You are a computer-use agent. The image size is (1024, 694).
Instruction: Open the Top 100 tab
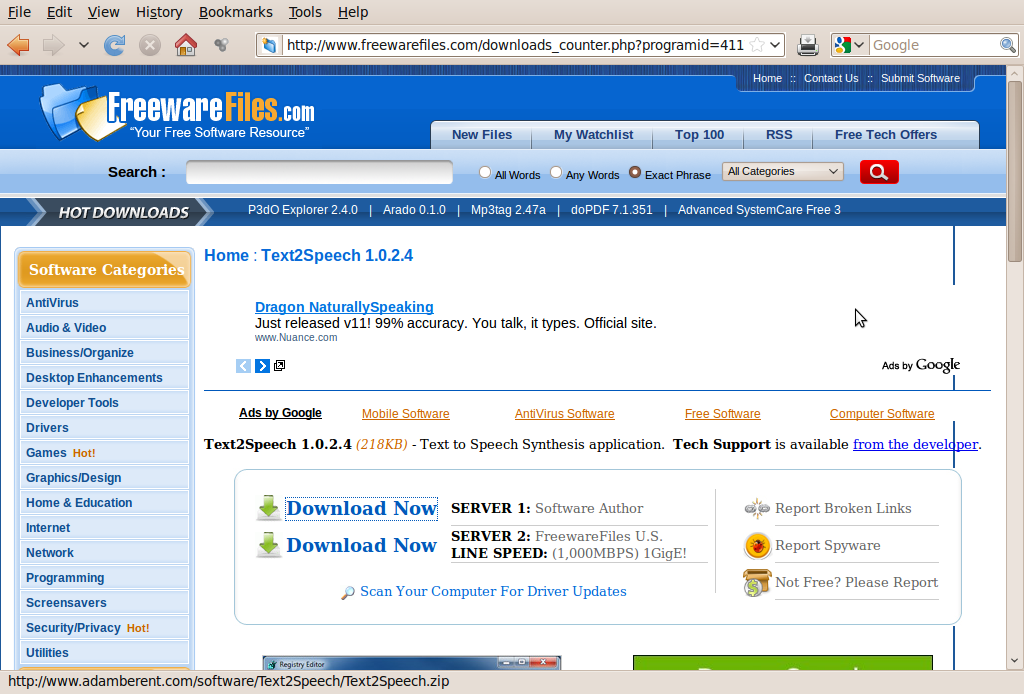click(x=699, y=134)
